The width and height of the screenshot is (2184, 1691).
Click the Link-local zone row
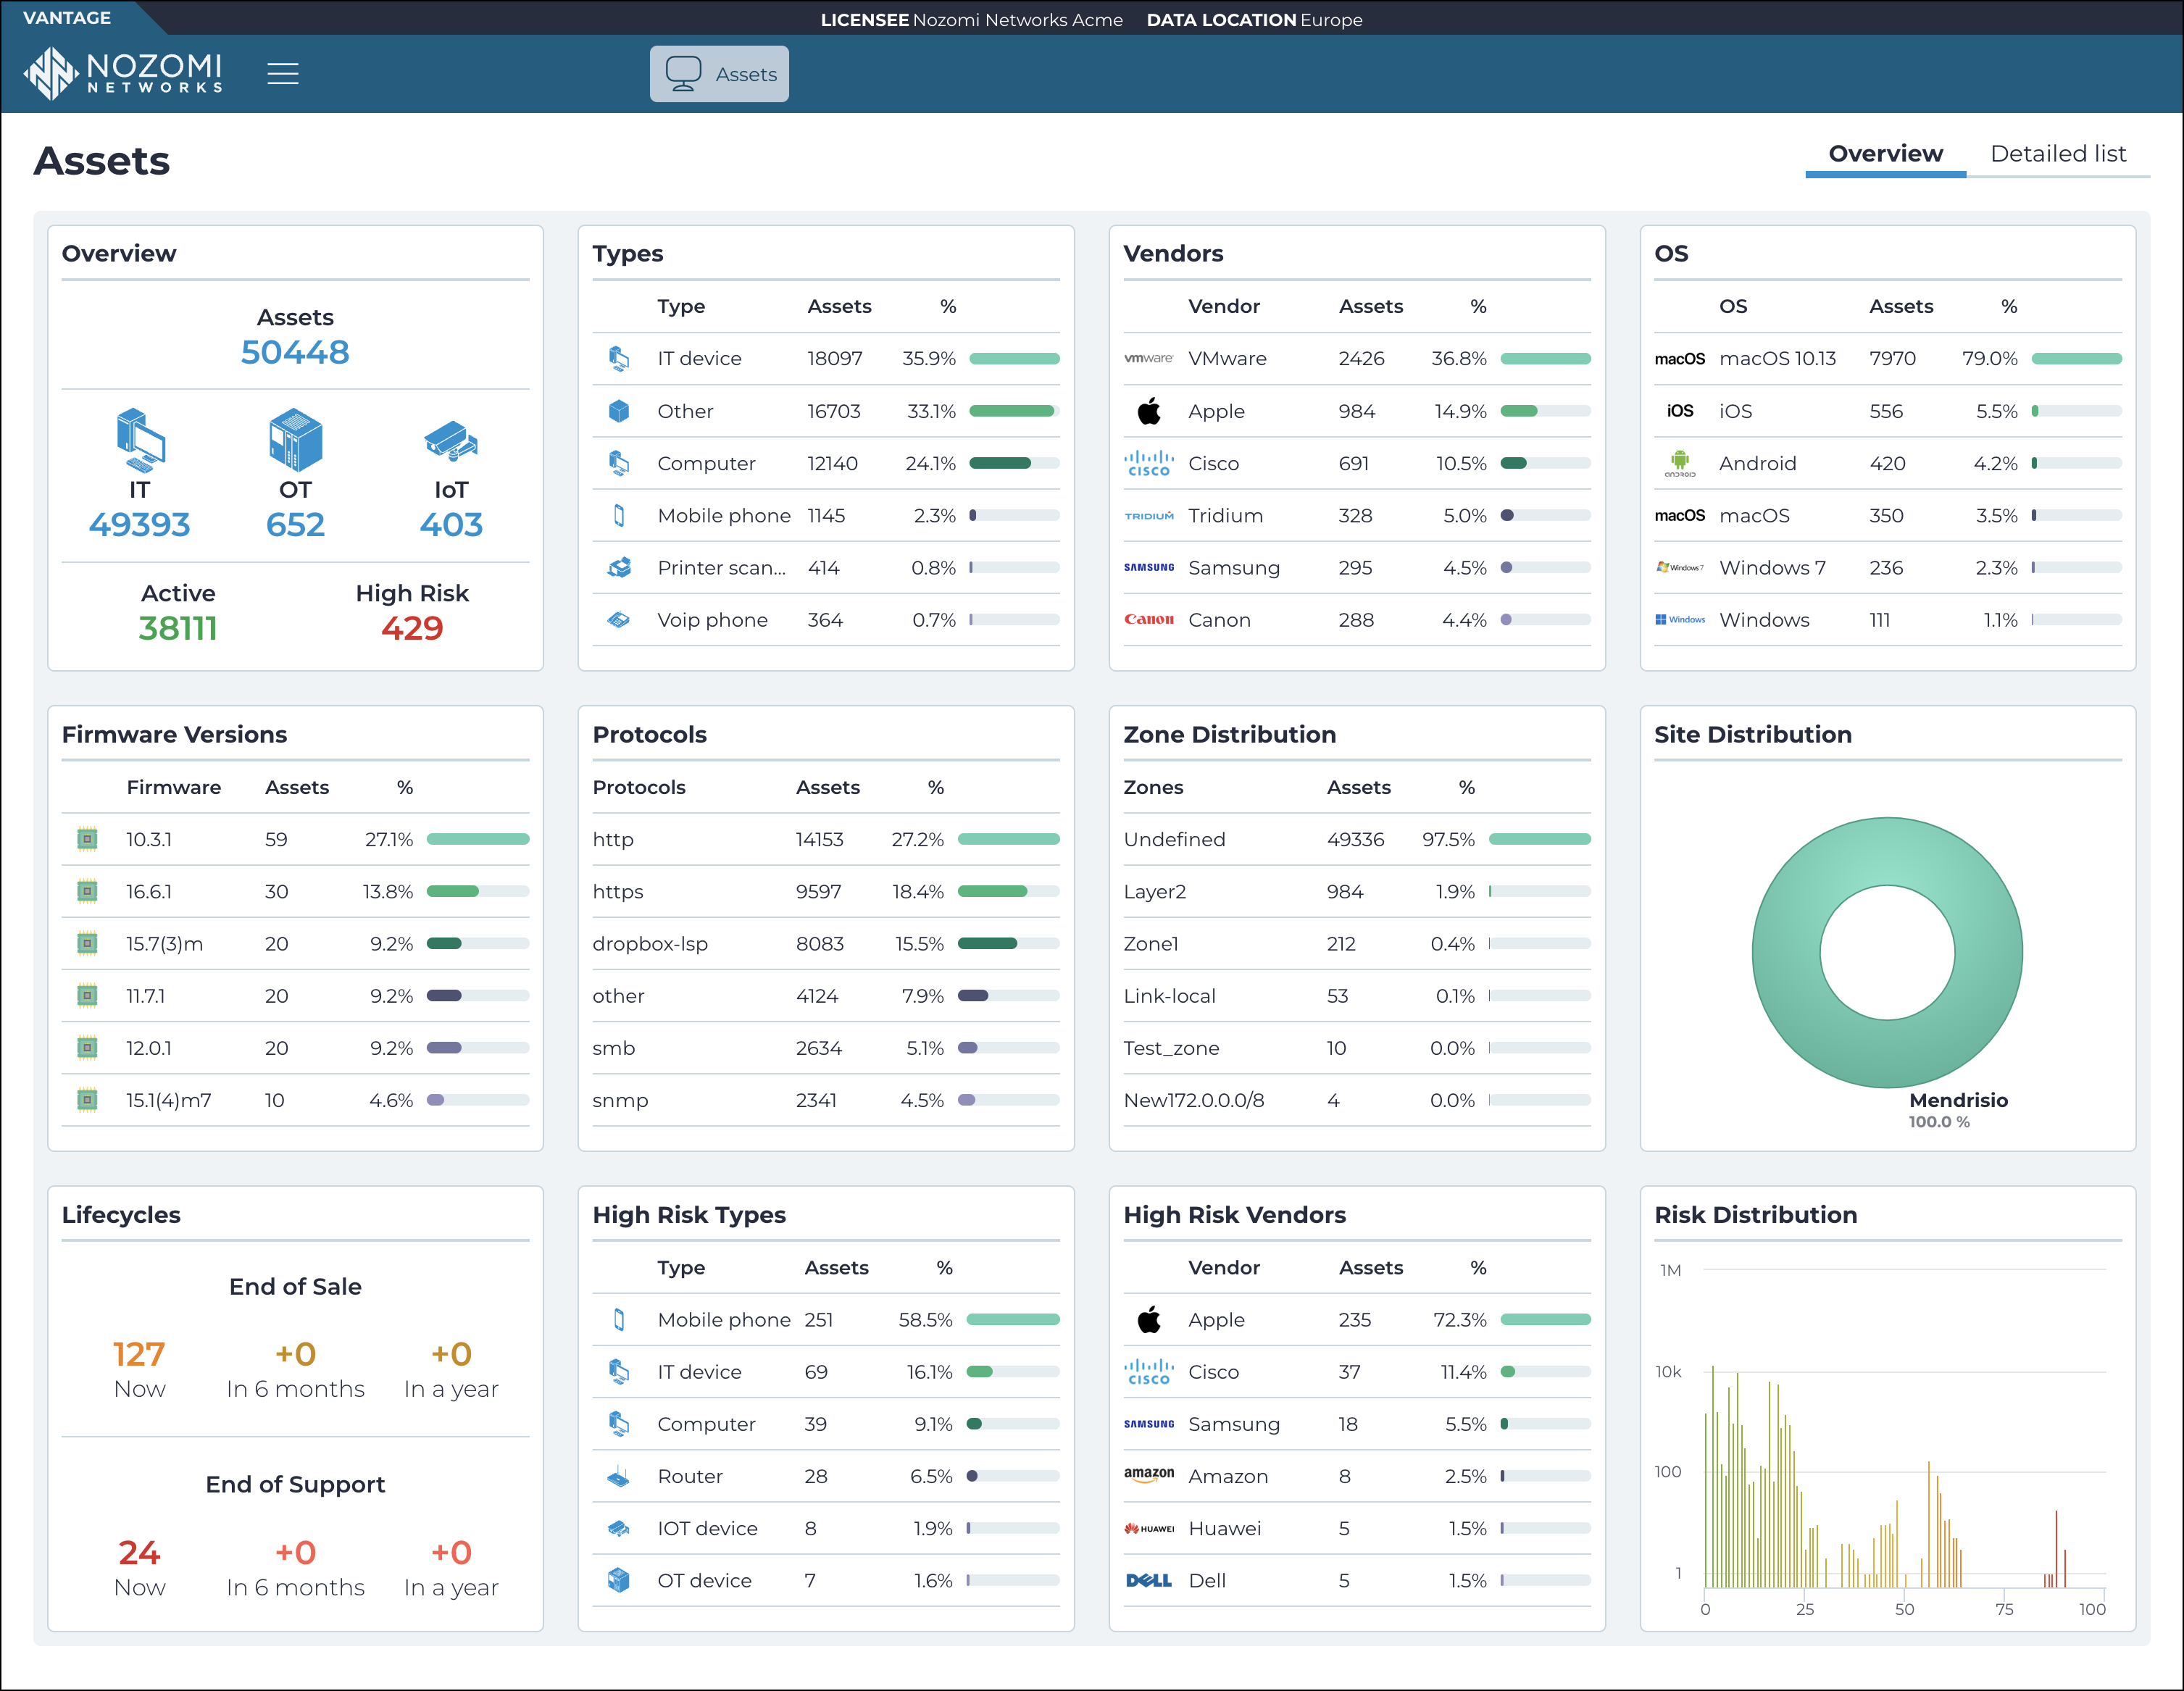coord(1357,996)
